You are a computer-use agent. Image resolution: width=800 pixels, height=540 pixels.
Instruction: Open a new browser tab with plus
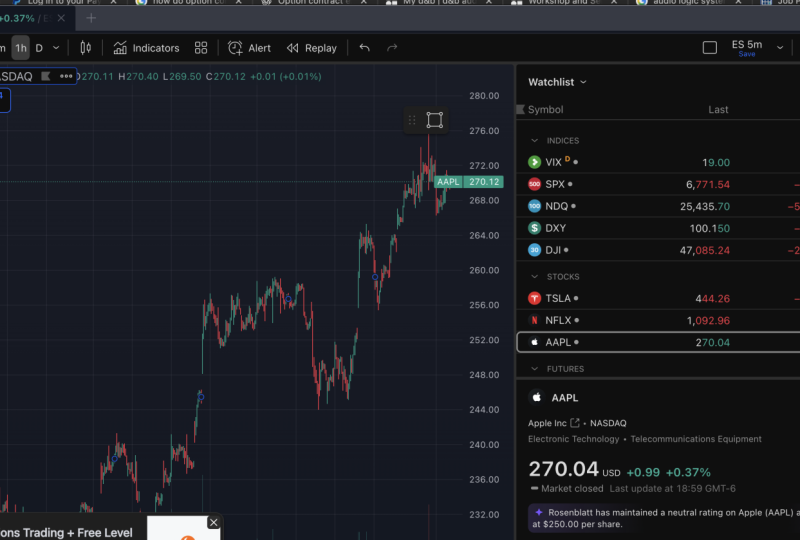(x=91, y=18)
